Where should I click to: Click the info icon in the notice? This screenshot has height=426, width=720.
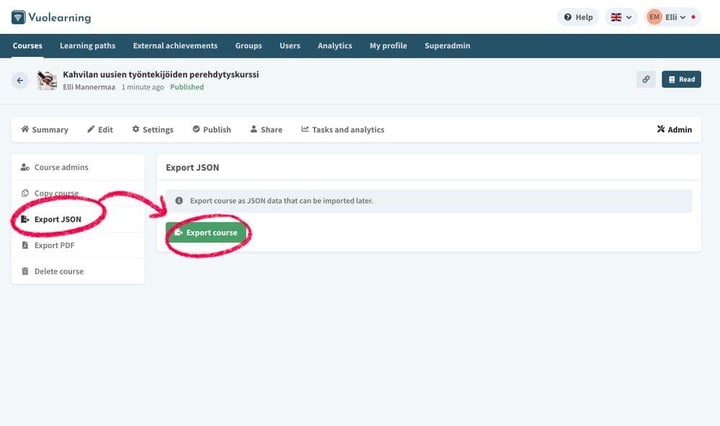click(179, 201)
